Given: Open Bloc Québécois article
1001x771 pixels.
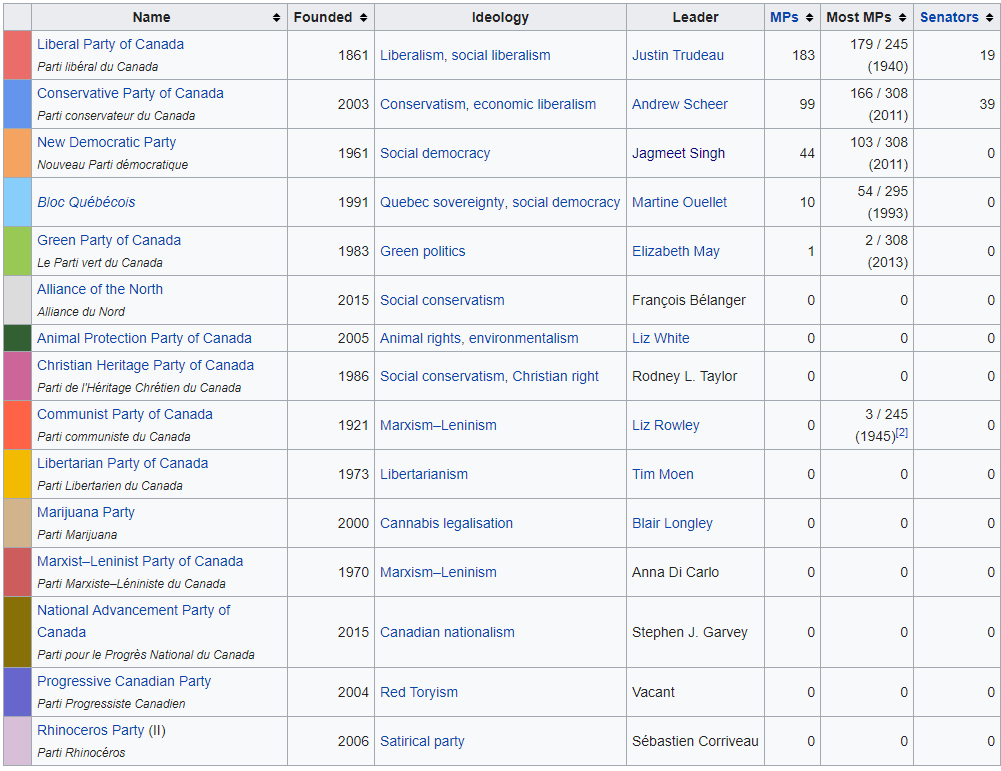Looking at the screenshot, I should point(86,202).
